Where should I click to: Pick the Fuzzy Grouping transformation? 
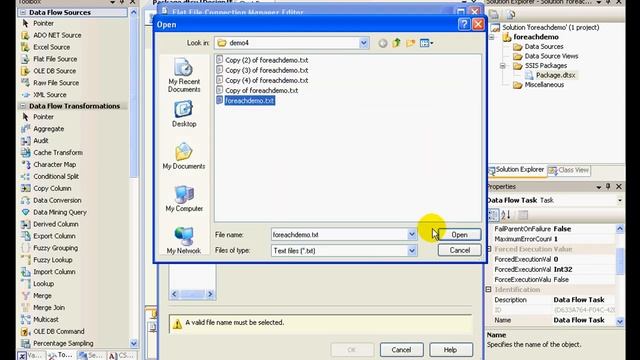pos(55,248)
